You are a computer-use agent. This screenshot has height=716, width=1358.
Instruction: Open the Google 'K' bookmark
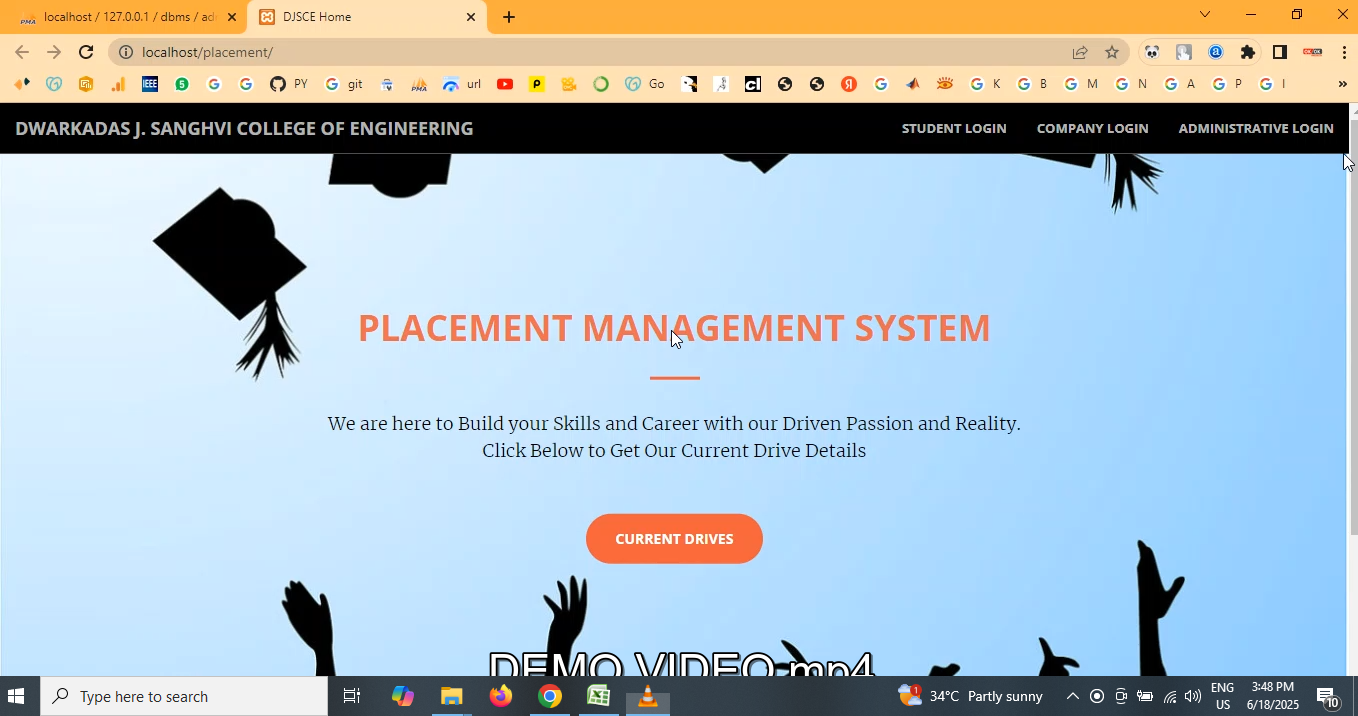(x=985, y=84)
